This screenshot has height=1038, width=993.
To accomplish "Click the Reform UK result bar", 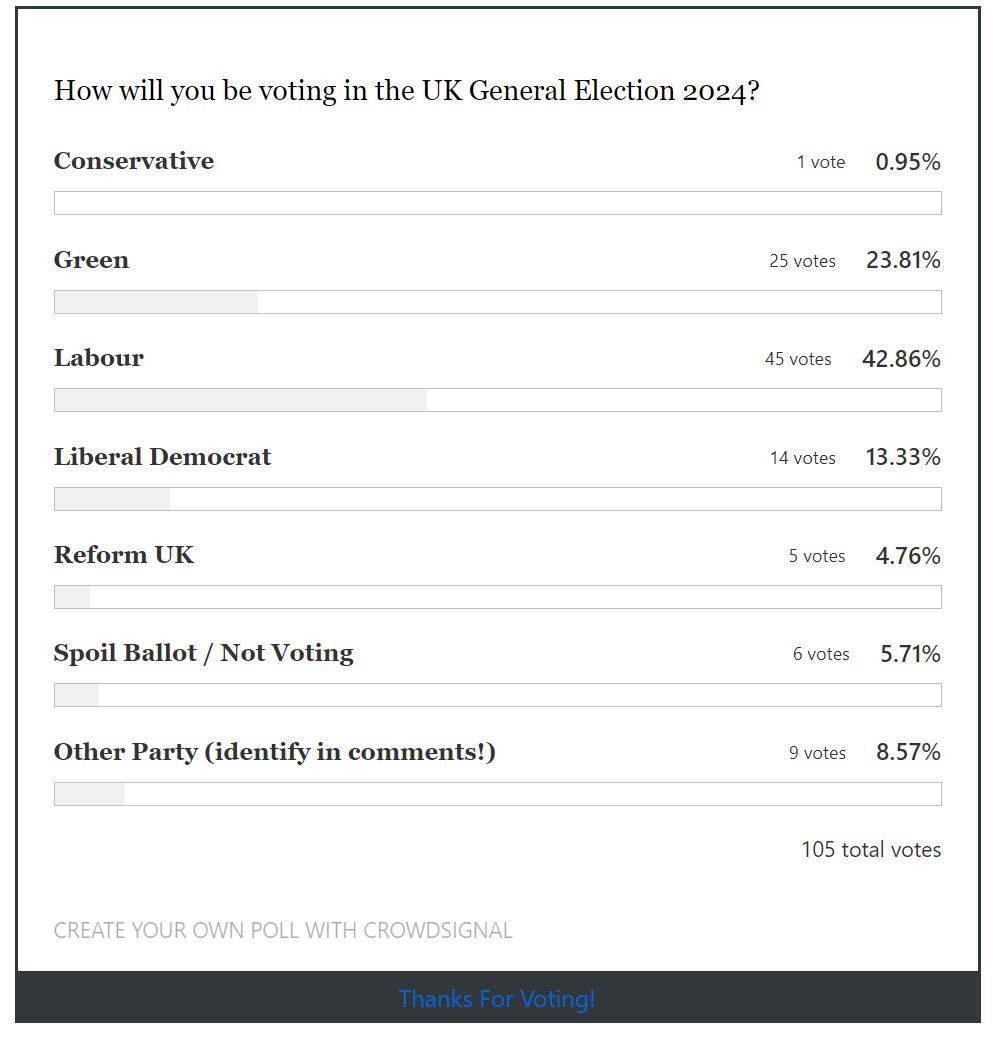I will [x=497, y=597].
